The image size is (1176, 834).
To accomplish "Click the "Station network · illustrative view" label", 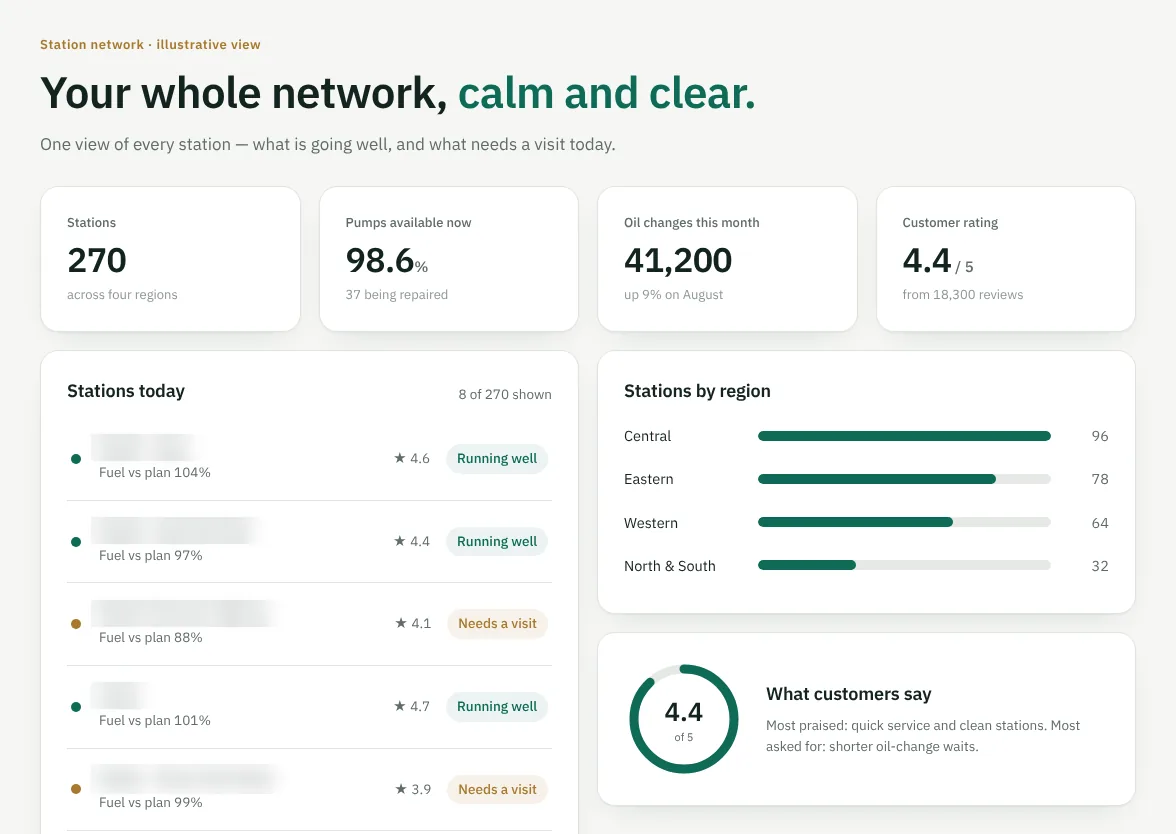I will [x=150, y=44].
